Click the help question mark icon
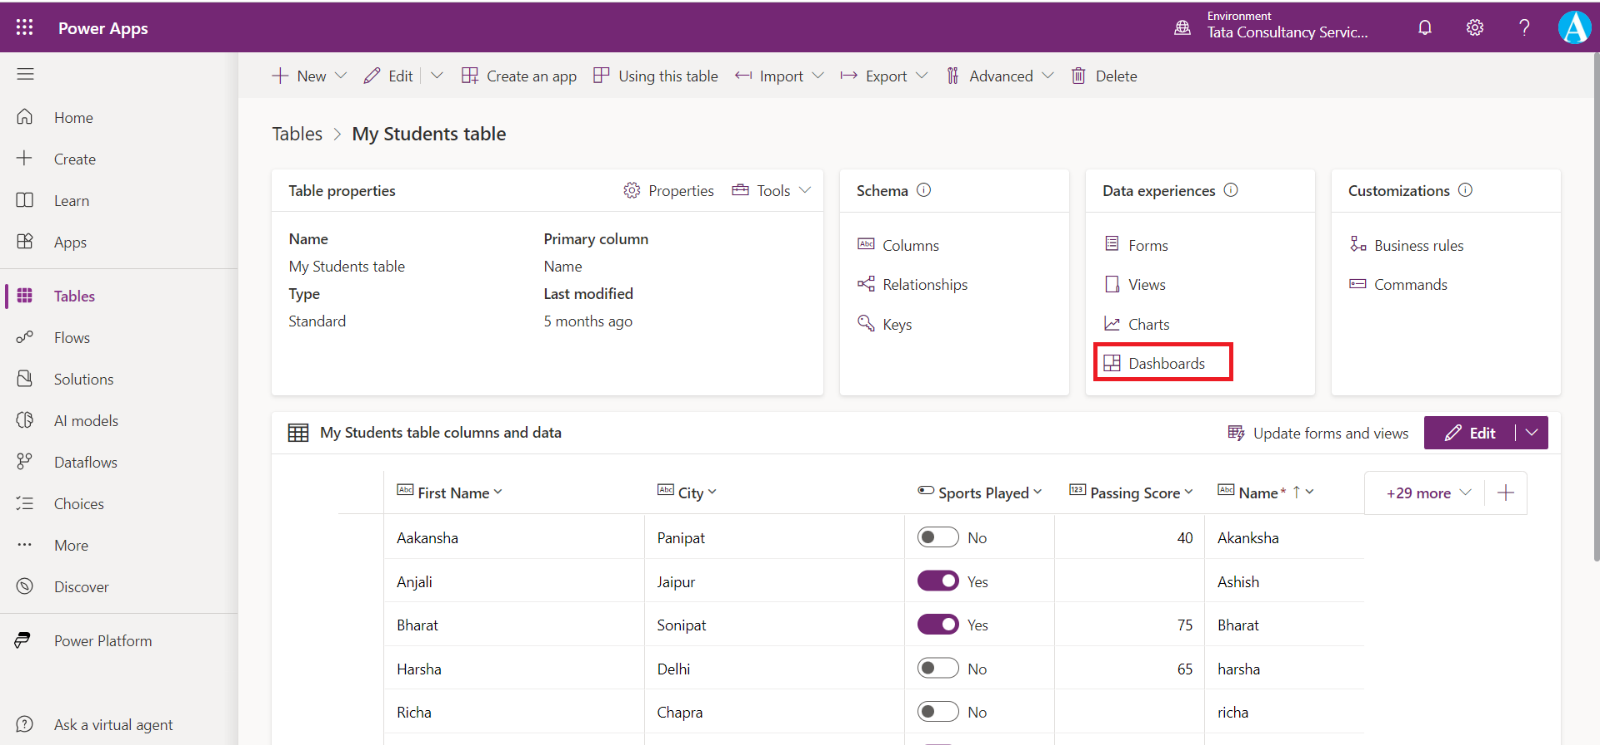Image resolution: width=1600 pixels, height=745 pixels. click(x=1524, y=28)
